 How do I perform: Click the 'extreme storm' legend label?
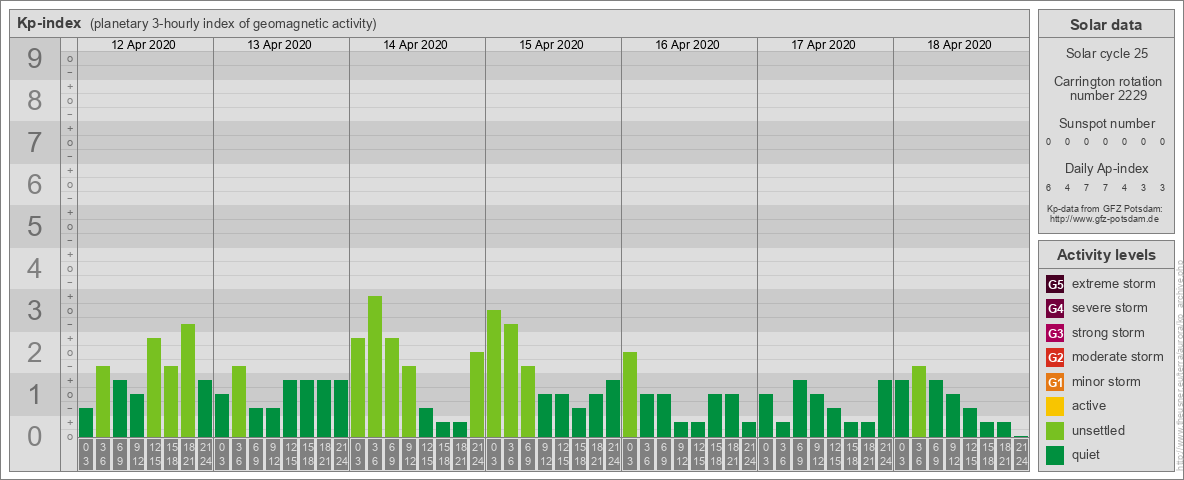click(1114, 284)
